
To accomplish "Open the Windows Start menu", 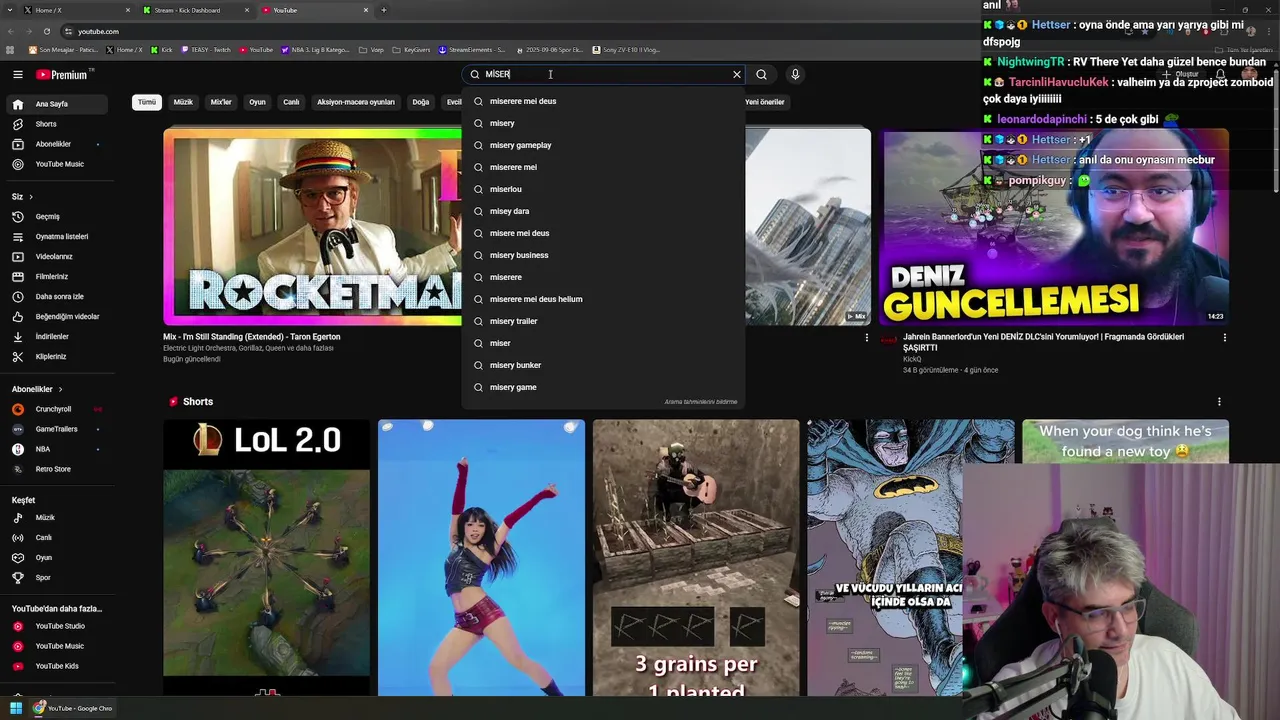I will [x=16, y=708].
